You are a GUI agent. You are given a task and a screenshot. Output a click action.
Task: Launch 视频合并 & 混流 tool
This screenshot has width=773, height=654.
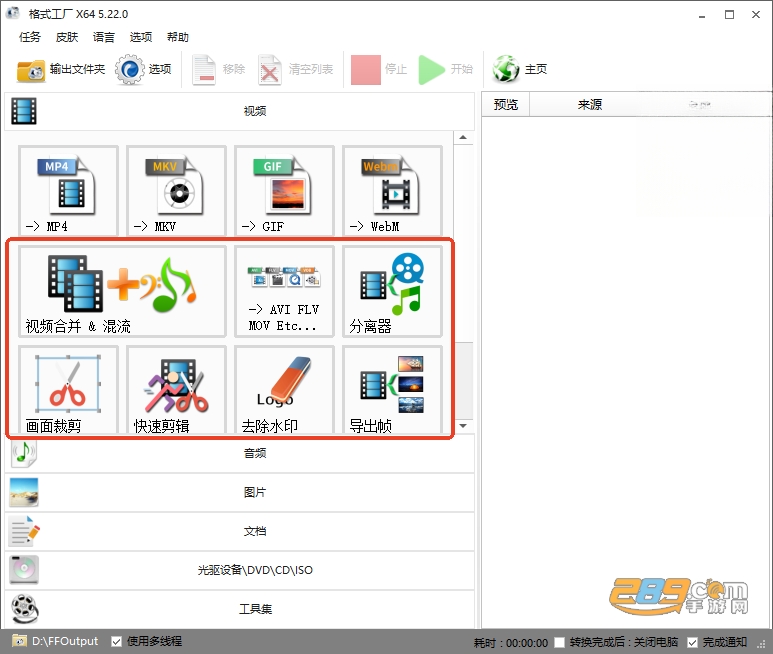(x=122, y=292)
